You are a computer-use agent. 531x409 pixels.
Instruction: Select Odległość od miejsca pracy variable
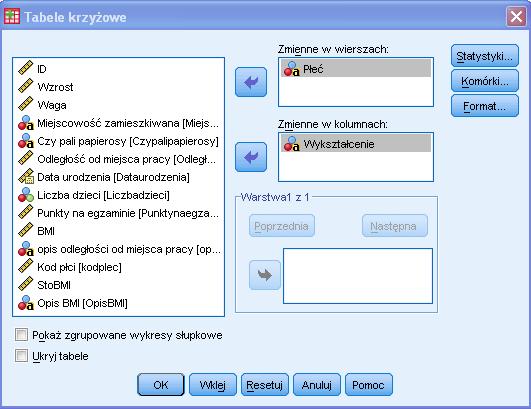[x=119, y=159]
